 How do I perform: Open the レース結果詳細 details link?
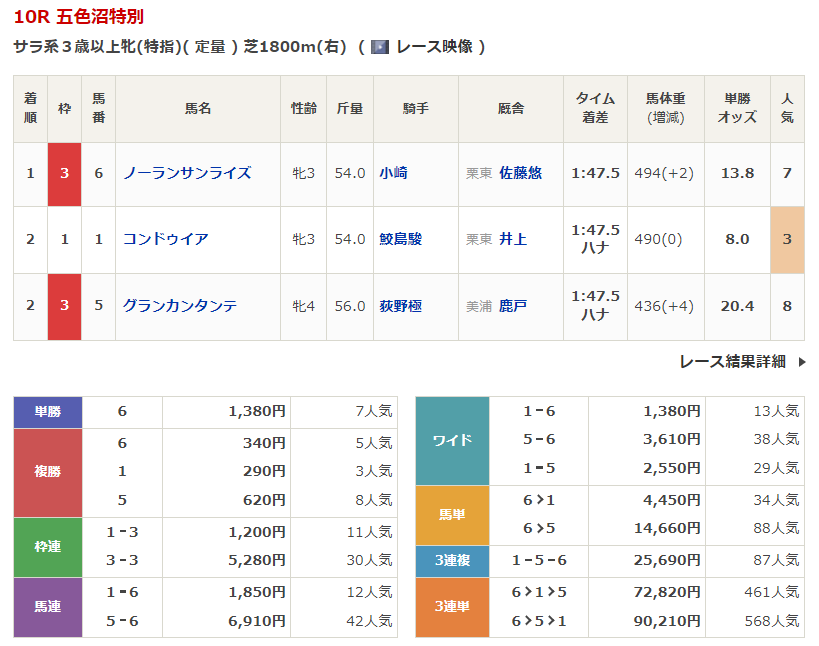pyautogui.click(x=732, y=362)
